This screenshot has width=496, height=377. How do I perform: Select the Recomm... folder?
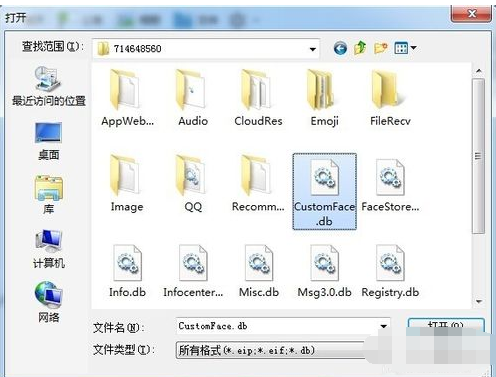click(258, 184)
